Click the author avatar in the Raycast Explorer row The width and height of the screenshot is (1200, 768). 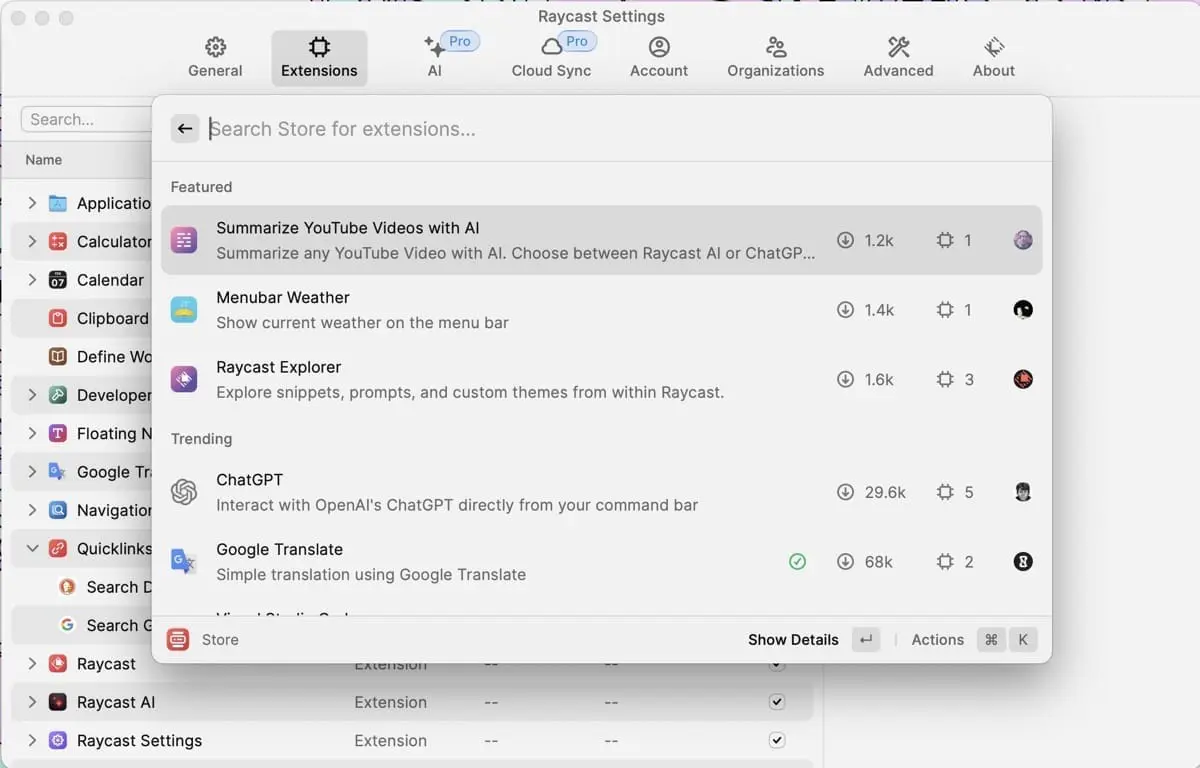[x=1023, y=380]
